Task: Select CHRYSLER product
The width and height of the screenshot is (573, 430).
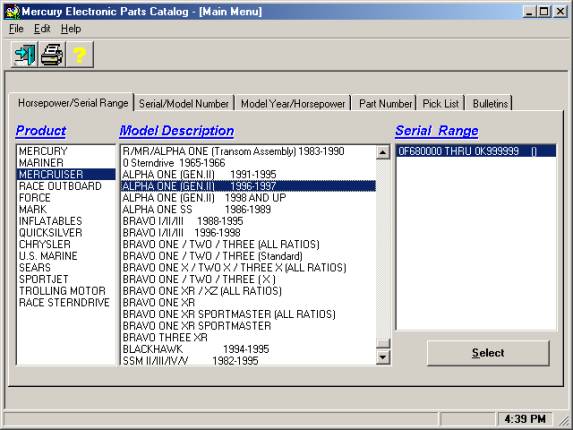Action: pos(66,244)
